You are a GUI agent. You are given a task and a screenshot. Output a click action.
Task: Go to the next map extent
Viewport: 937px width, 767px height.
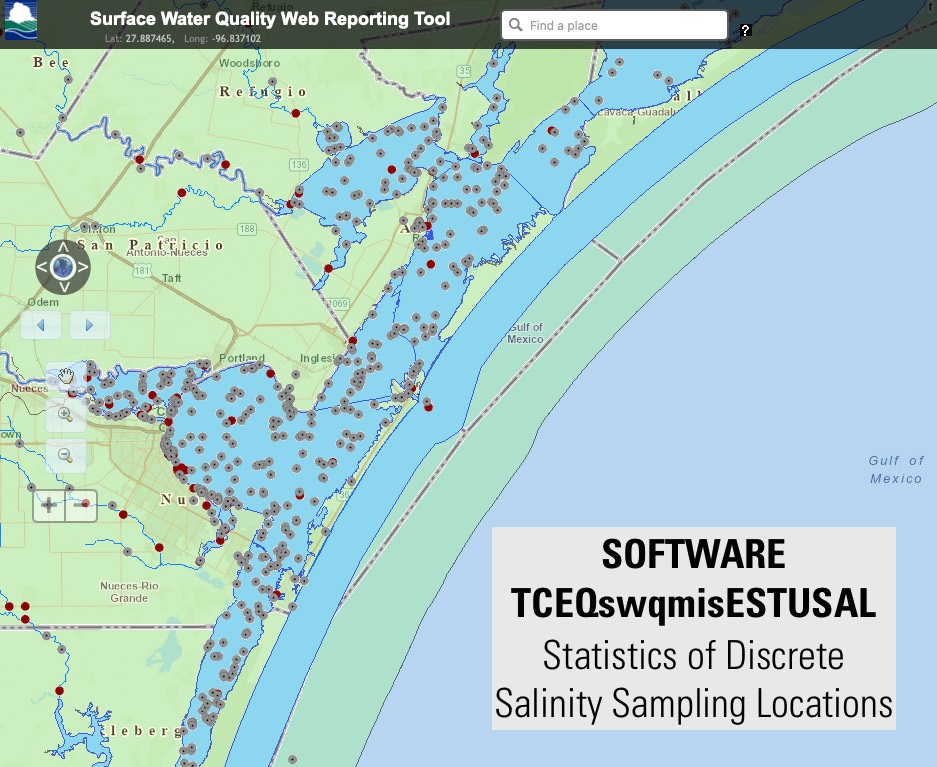[89, 325]
